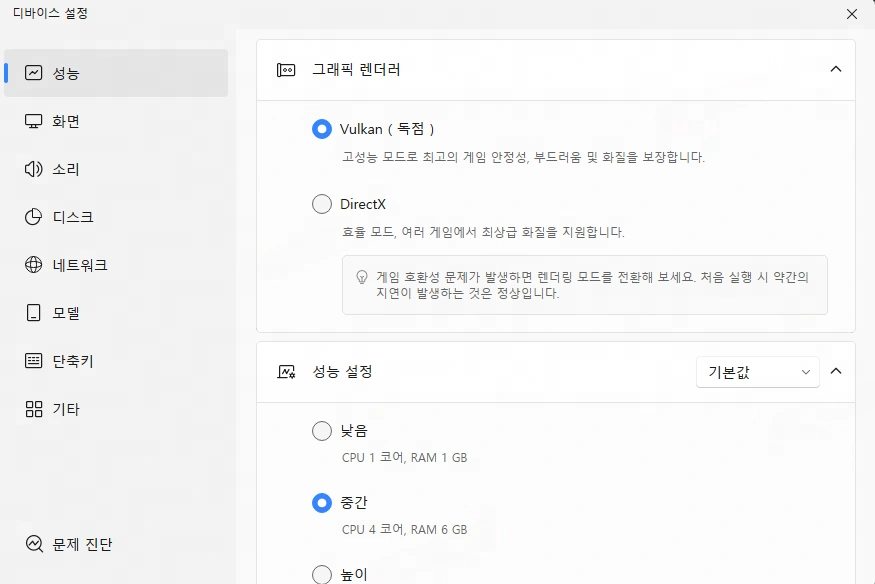Click the 소리 speaker icon
This screenshot has width=875, height=584.
[x=34, y=169]
